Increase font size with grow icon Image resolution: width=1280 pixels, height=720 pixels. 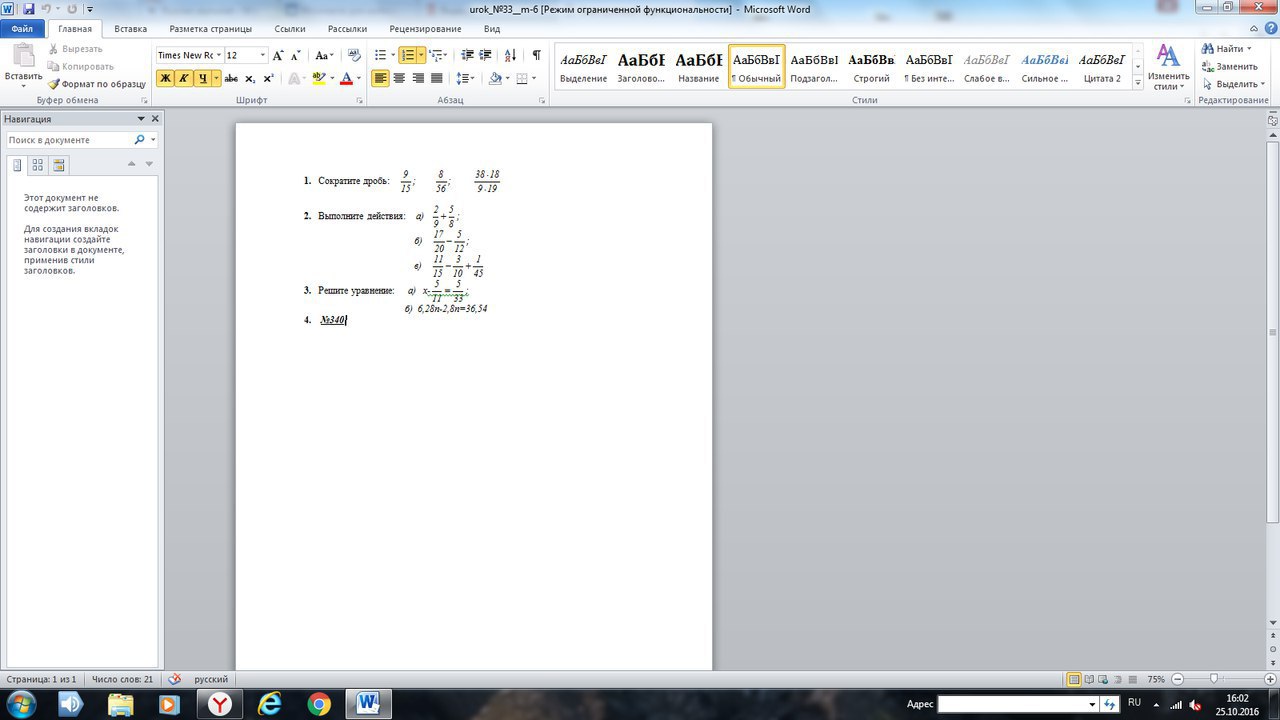coord(279,55)
